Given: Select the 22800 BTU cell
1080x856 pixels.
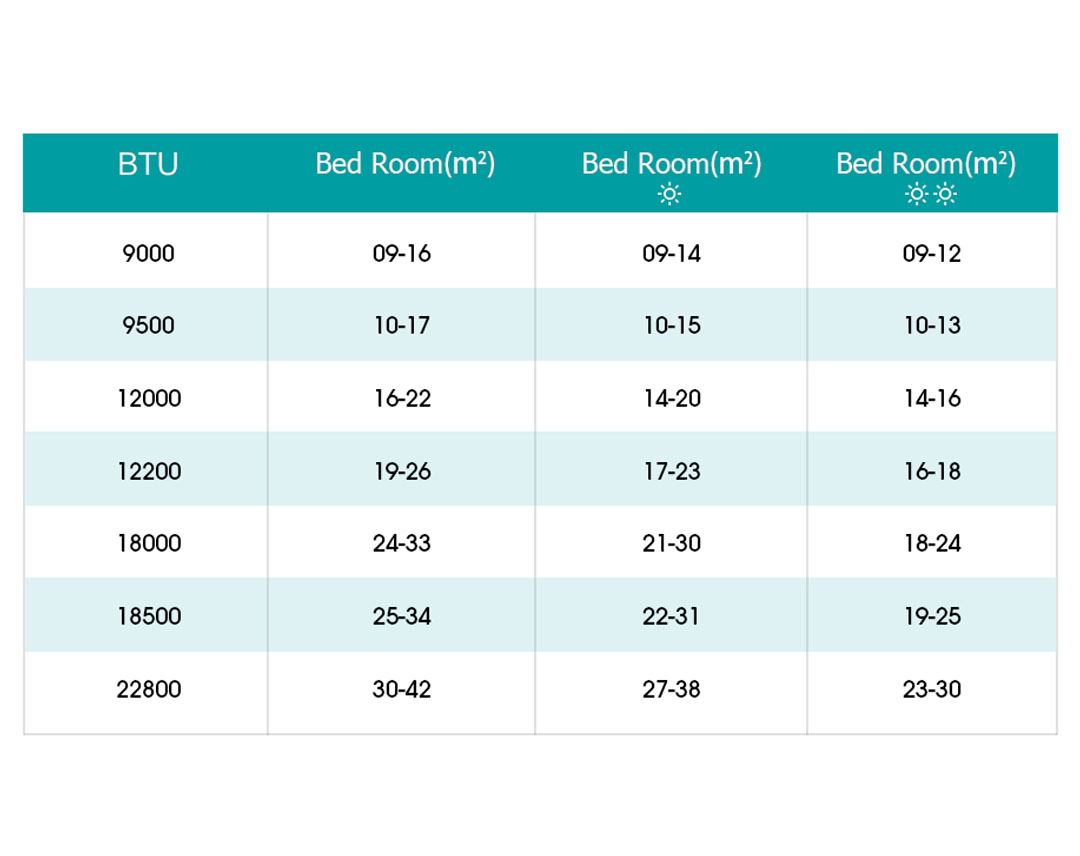Looking at the screenshot, I should tap(148, 689).
